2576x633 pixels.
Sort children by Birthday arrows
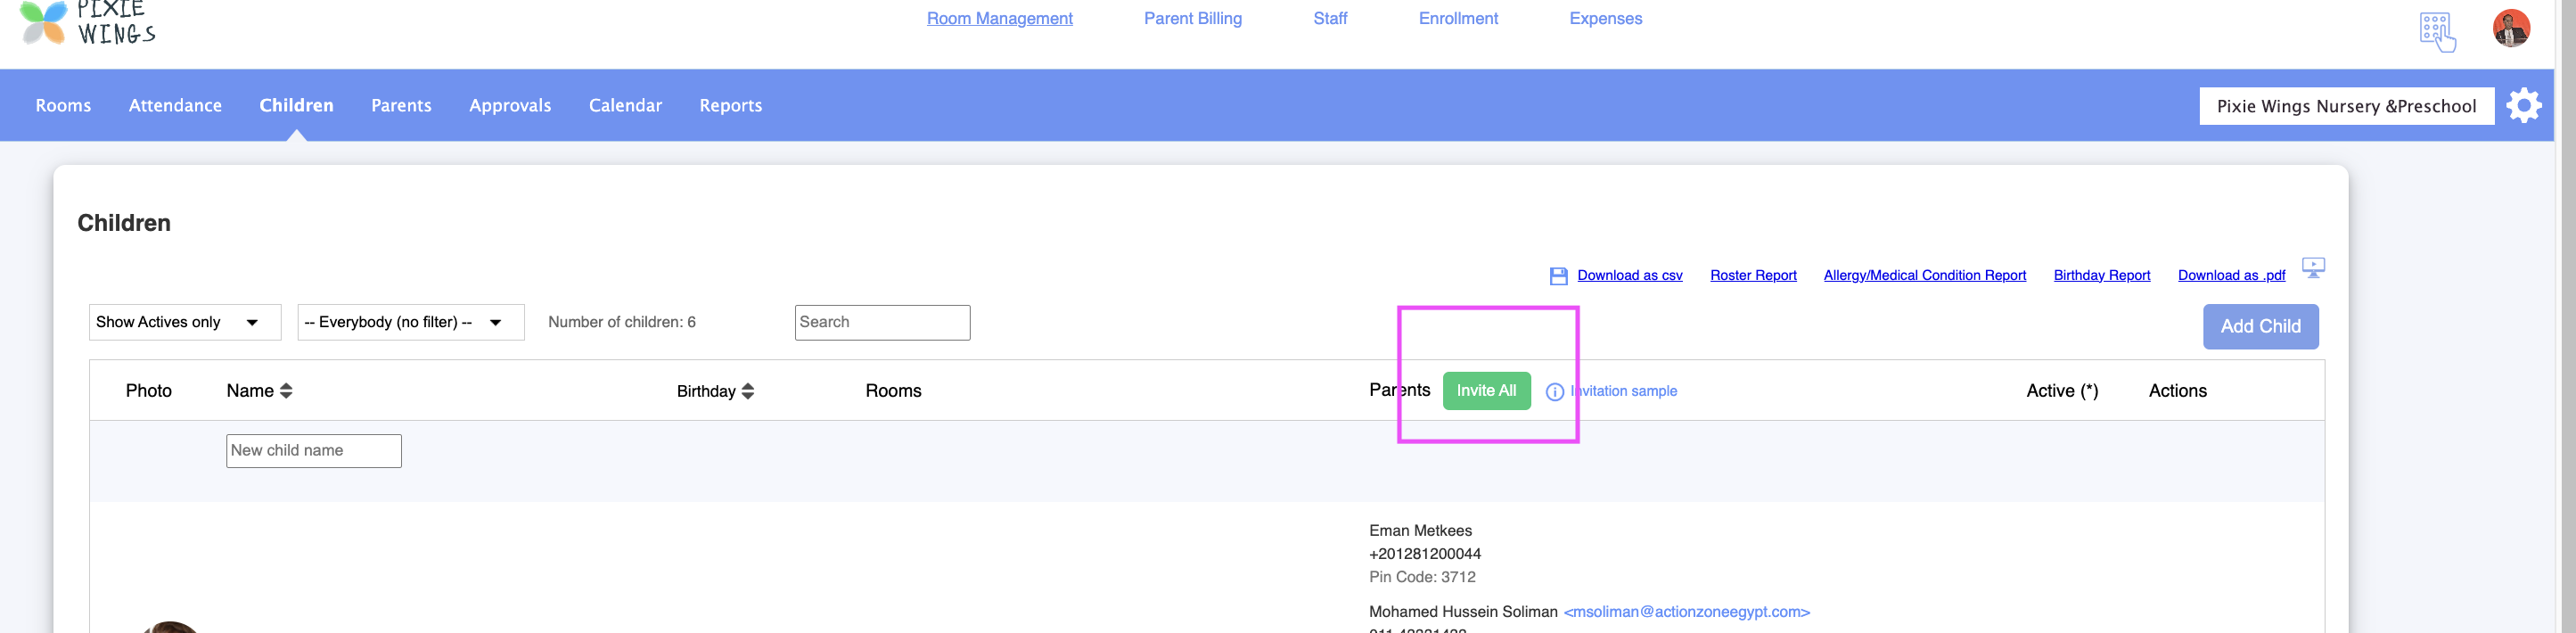point(748,391)
